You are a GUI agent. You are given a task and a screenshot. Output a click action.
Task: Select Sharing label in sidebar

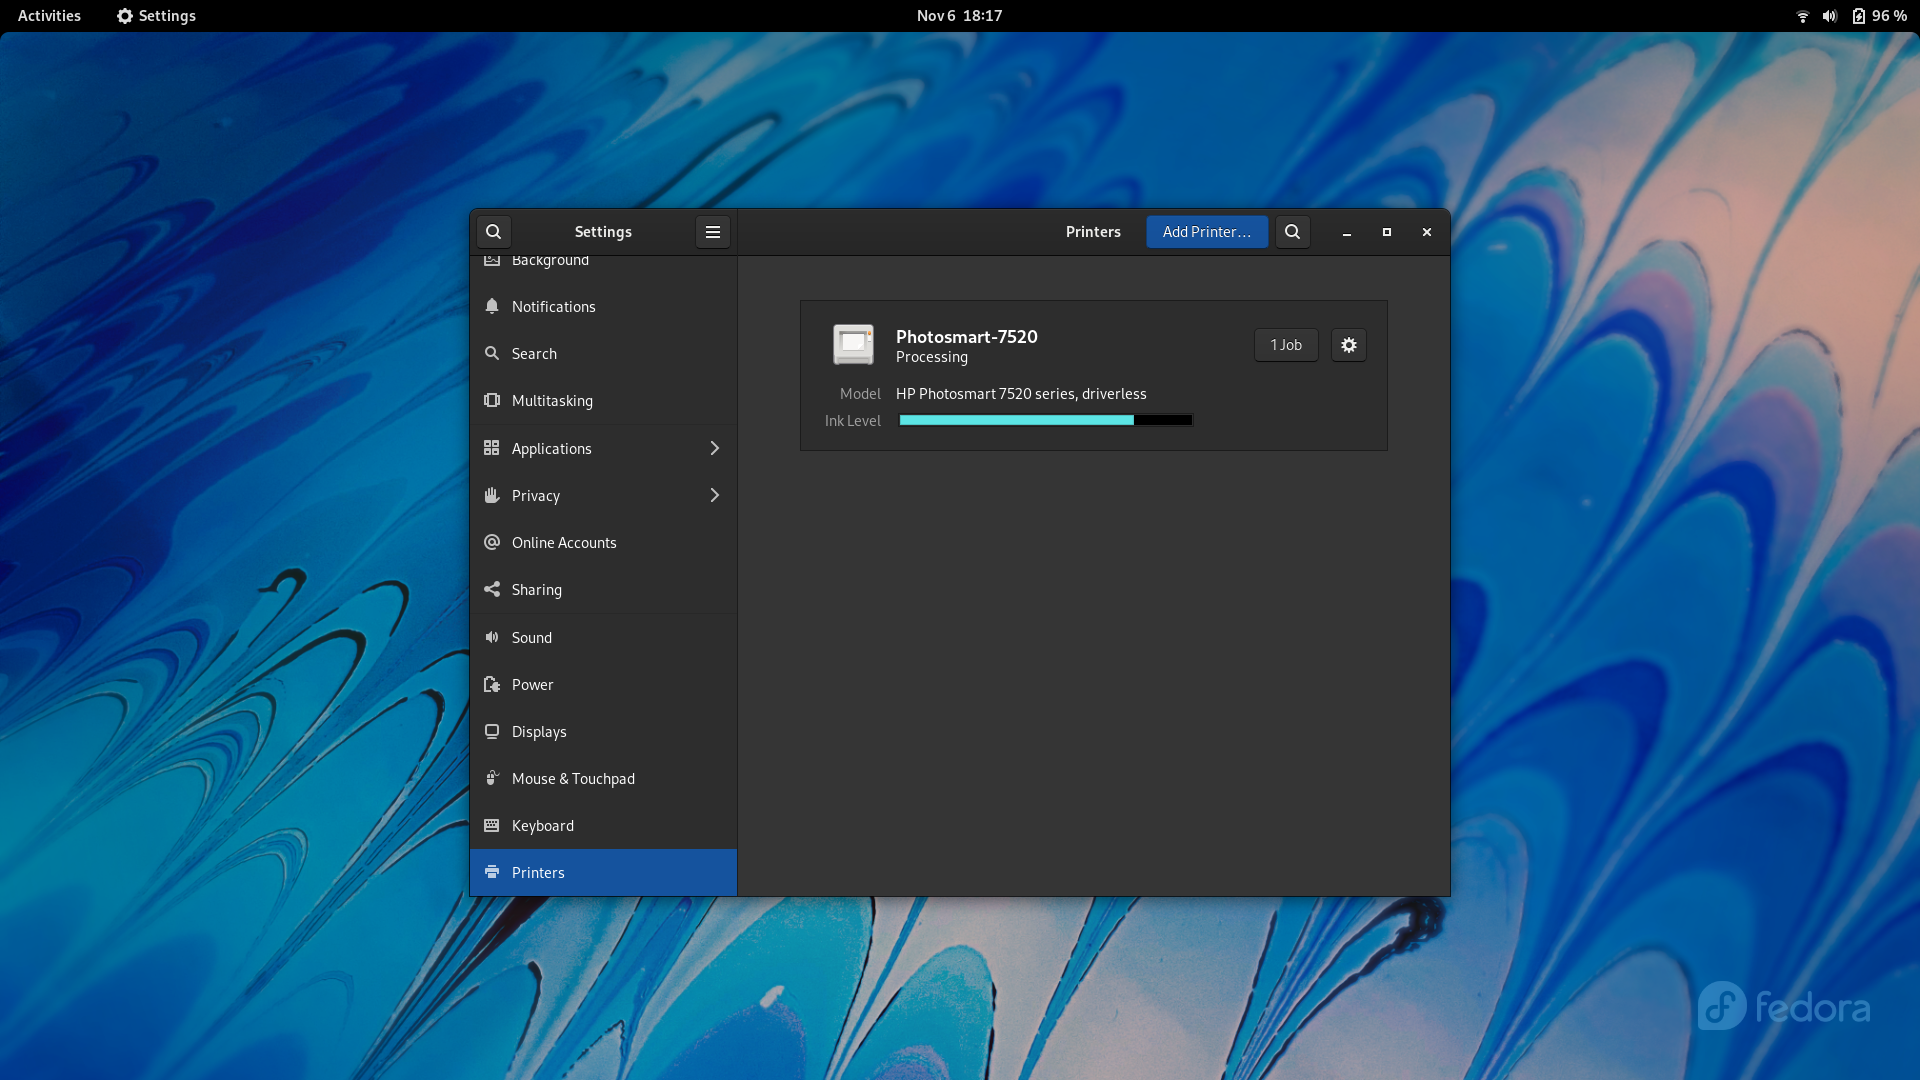pyautogui.click(x=537, y=590)
